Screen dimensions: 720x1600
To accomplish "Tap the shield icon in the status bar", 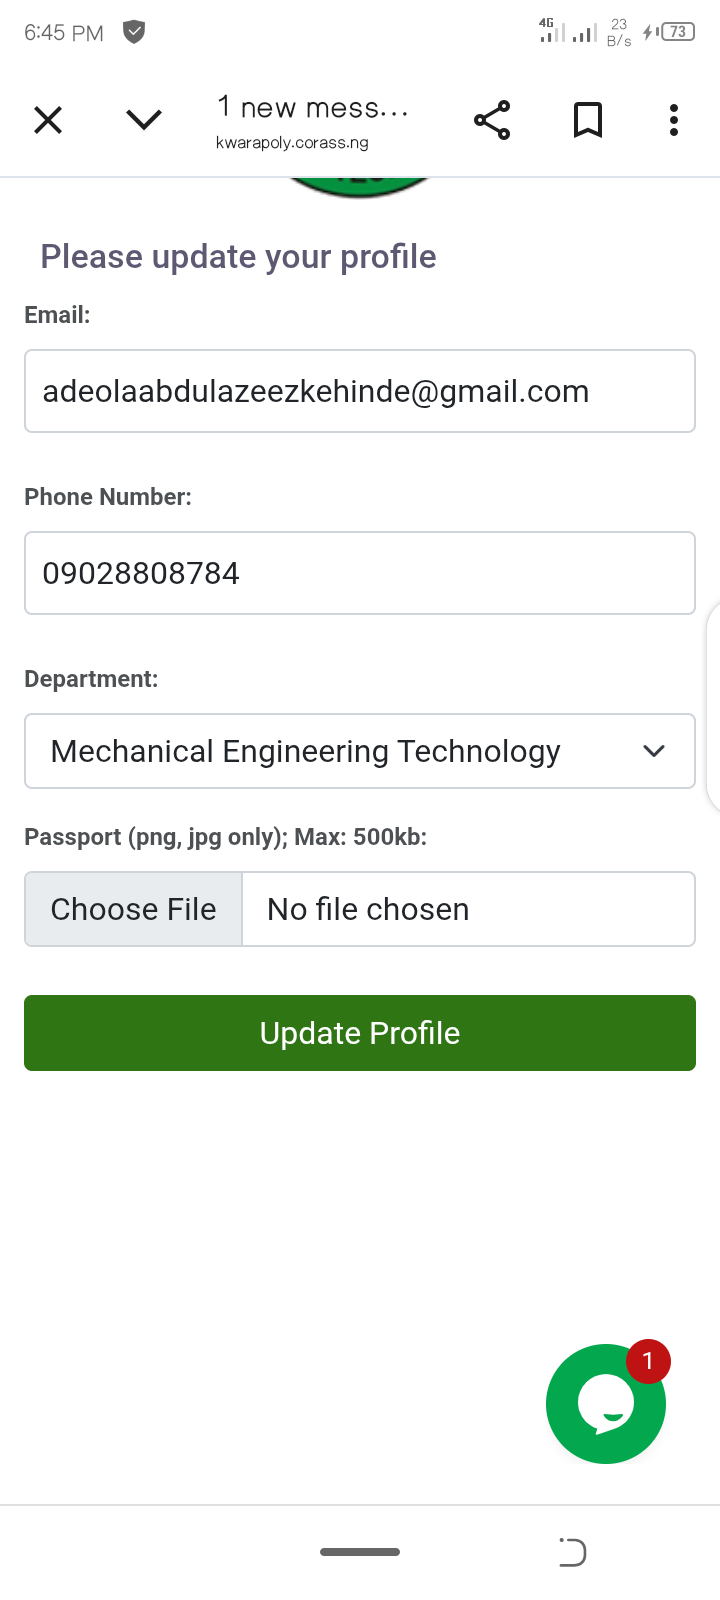I will coord(134,32).
